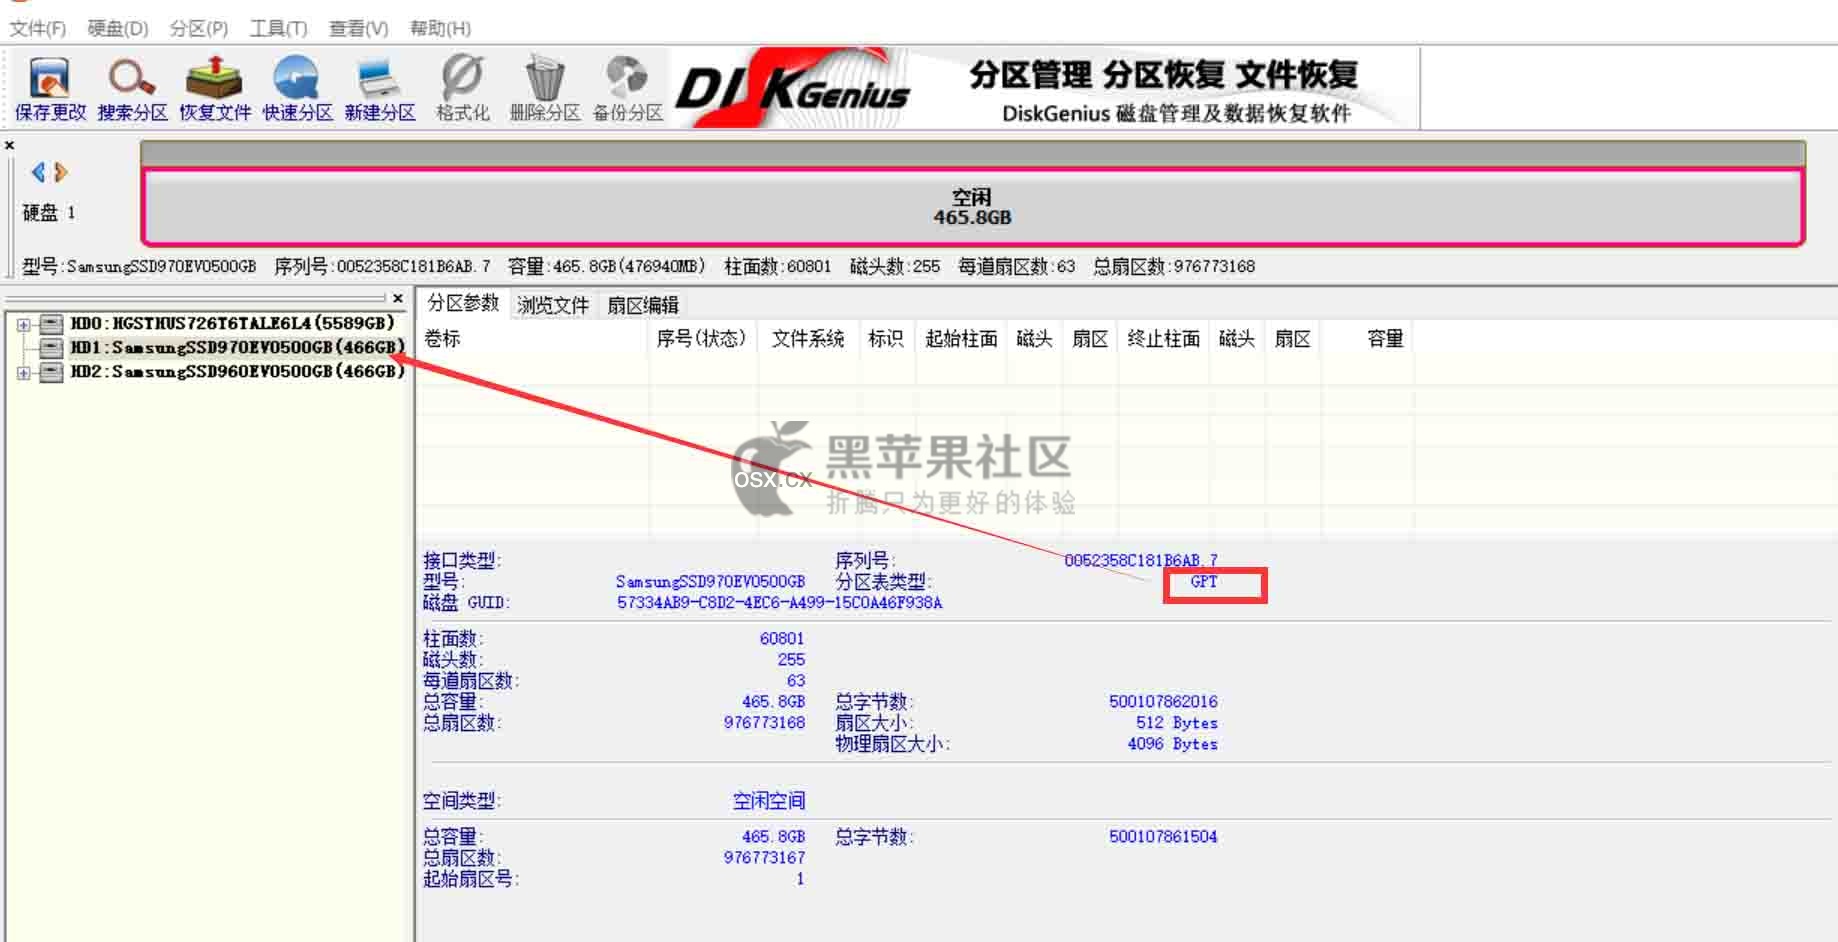Viewport: 1838px width, 942px height.
Task: Select HD1 Samsung SSD 970 EVO in tree
Action: (x=236, y=347)
